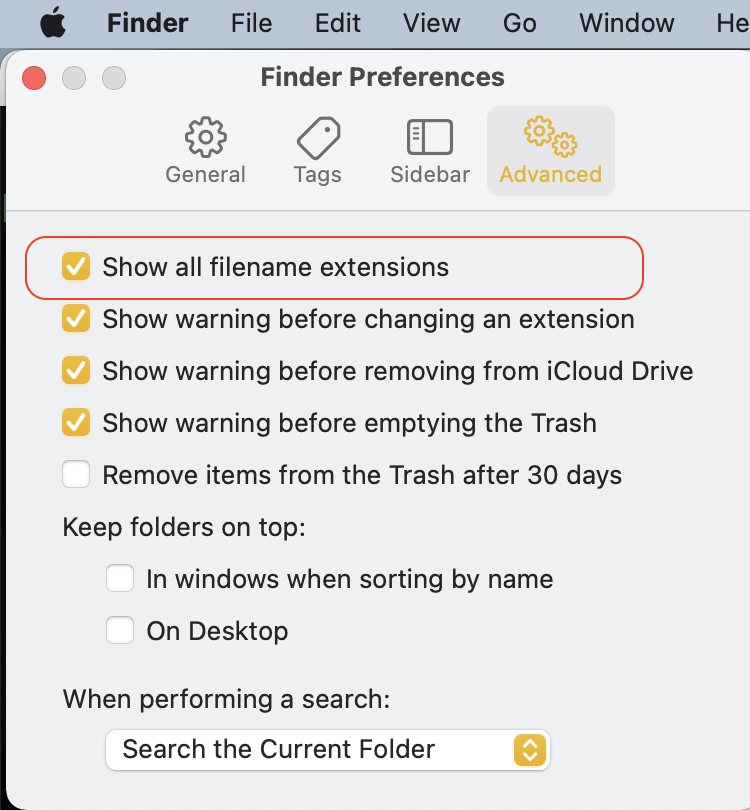Viewport: 750px width, 810px height.
Task: Open the General preferences gear icon
Action: 205,138
